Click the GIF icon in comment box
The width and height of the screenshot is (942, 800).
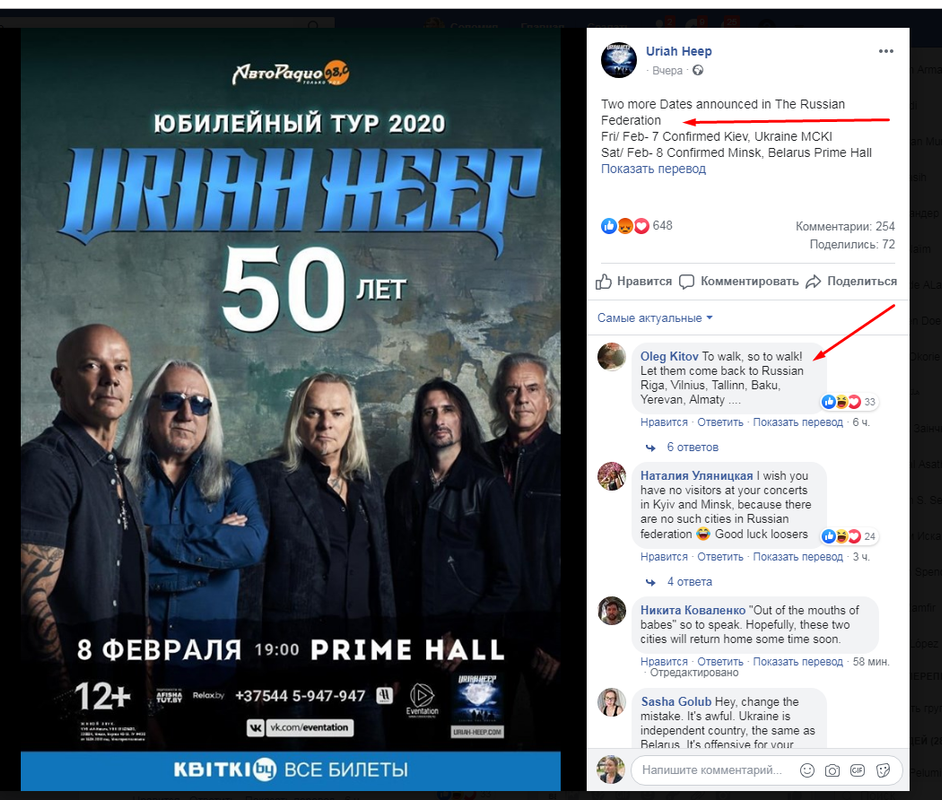pos(857,770)
